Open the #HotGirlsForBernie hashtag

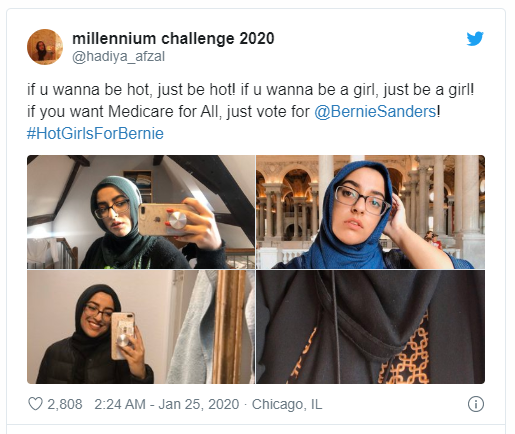coord(95,133)
